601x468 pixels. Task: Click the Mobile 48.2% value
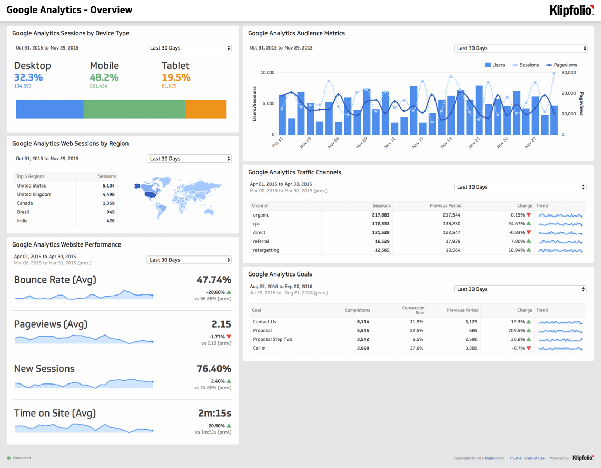pos(104,77)
